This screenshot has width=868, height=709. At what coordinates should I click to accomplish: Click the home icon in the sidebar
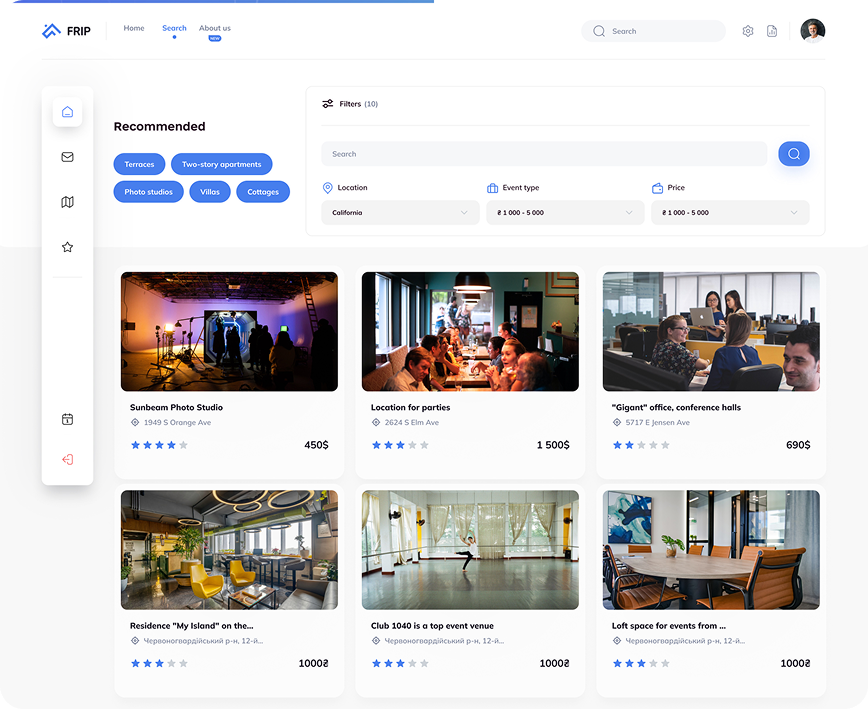coord(67,112)
